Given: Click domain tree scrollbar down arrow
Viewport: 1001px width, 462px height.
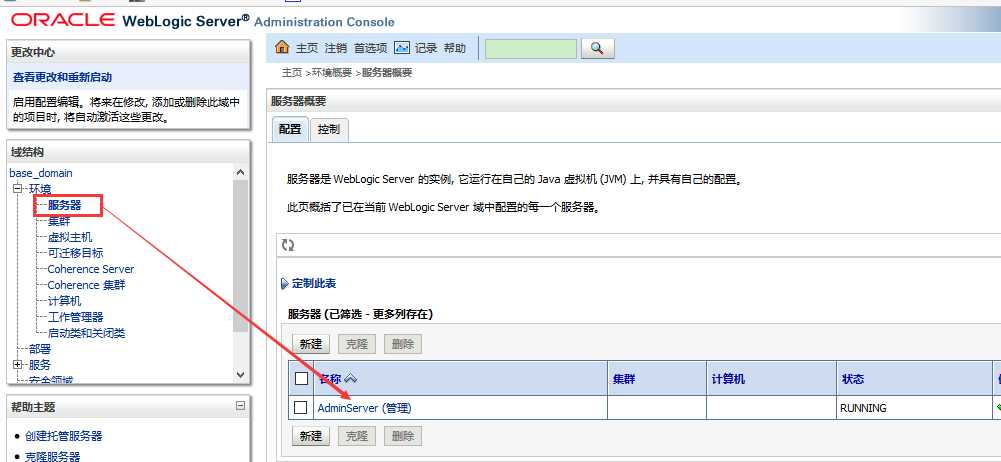Looking at the screenshot, I should tap(240, 375).
